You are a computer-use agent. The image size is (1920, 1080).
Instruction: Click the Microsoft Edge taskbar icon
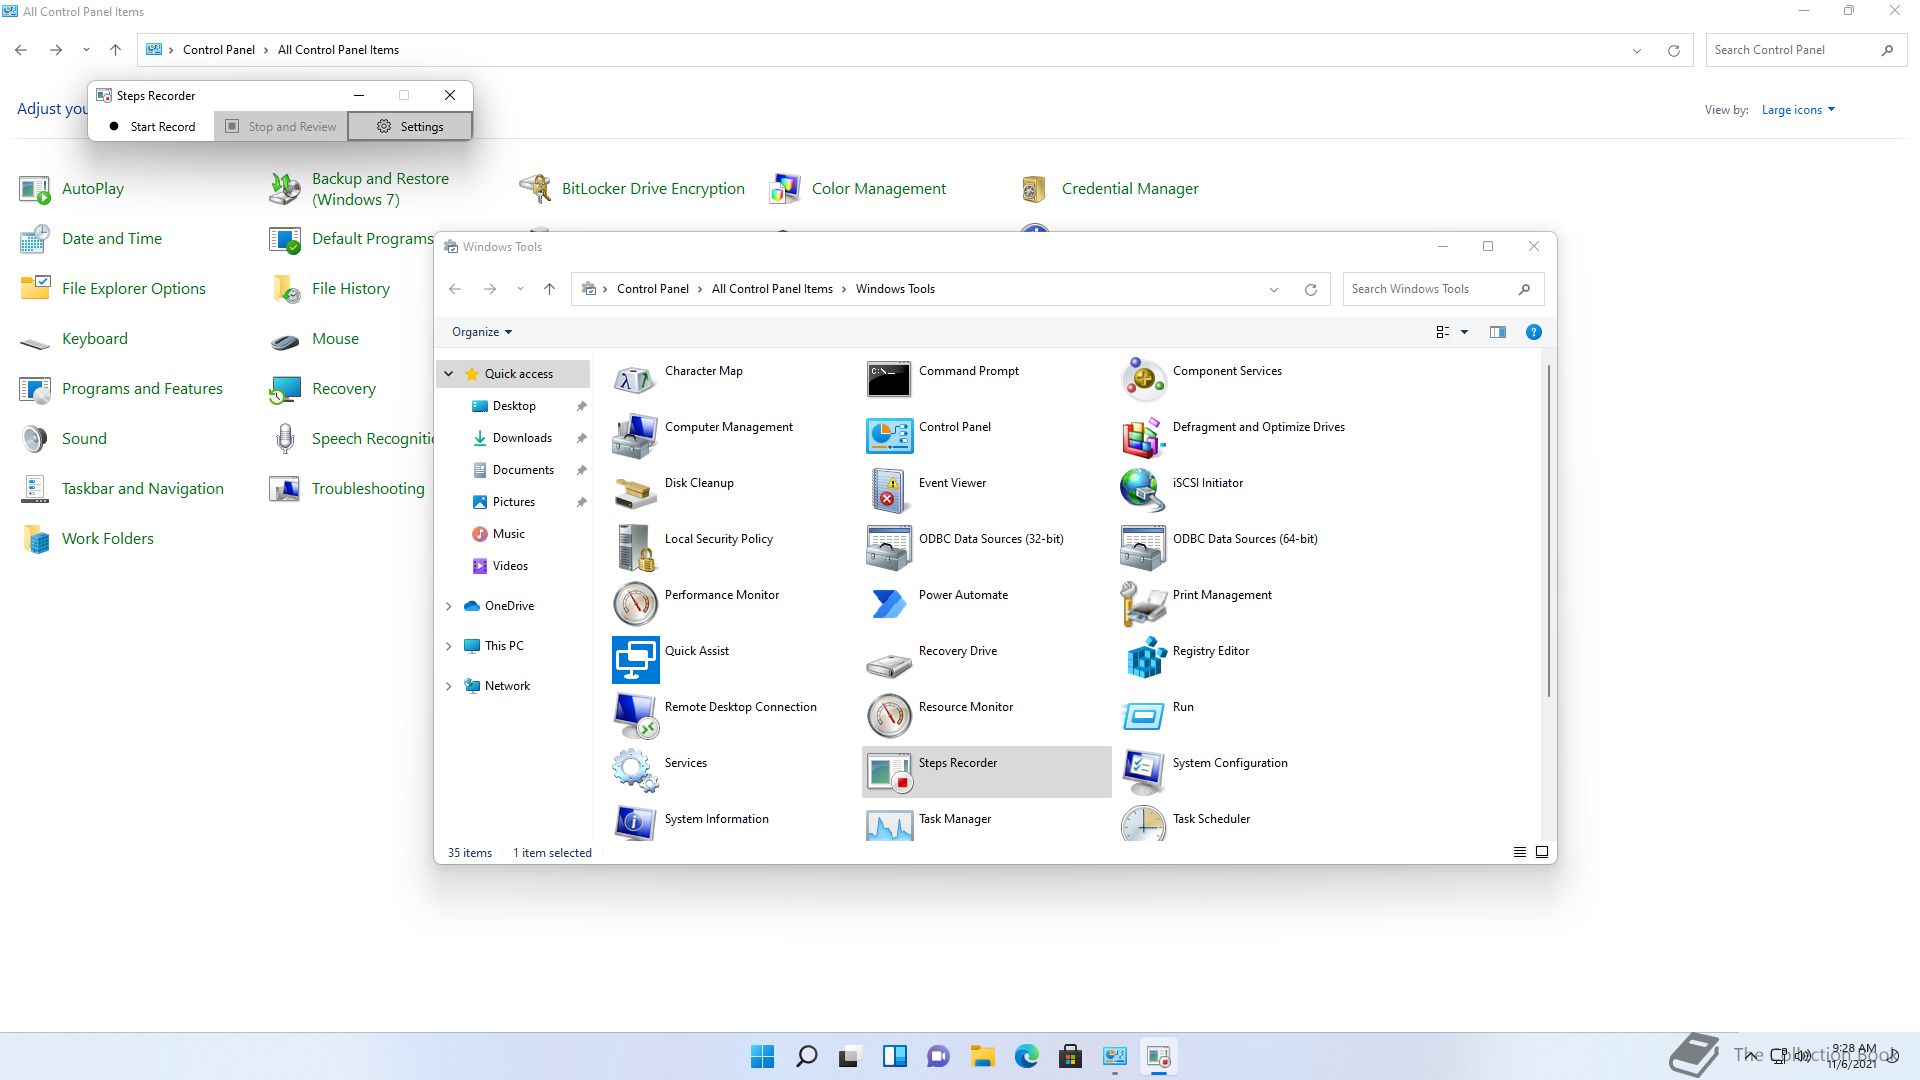click(x=1026, y=1056)
